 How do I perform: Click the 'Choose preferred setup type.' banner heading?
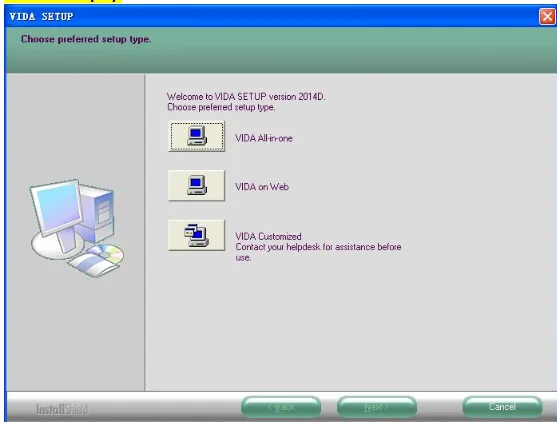(86, 39)
